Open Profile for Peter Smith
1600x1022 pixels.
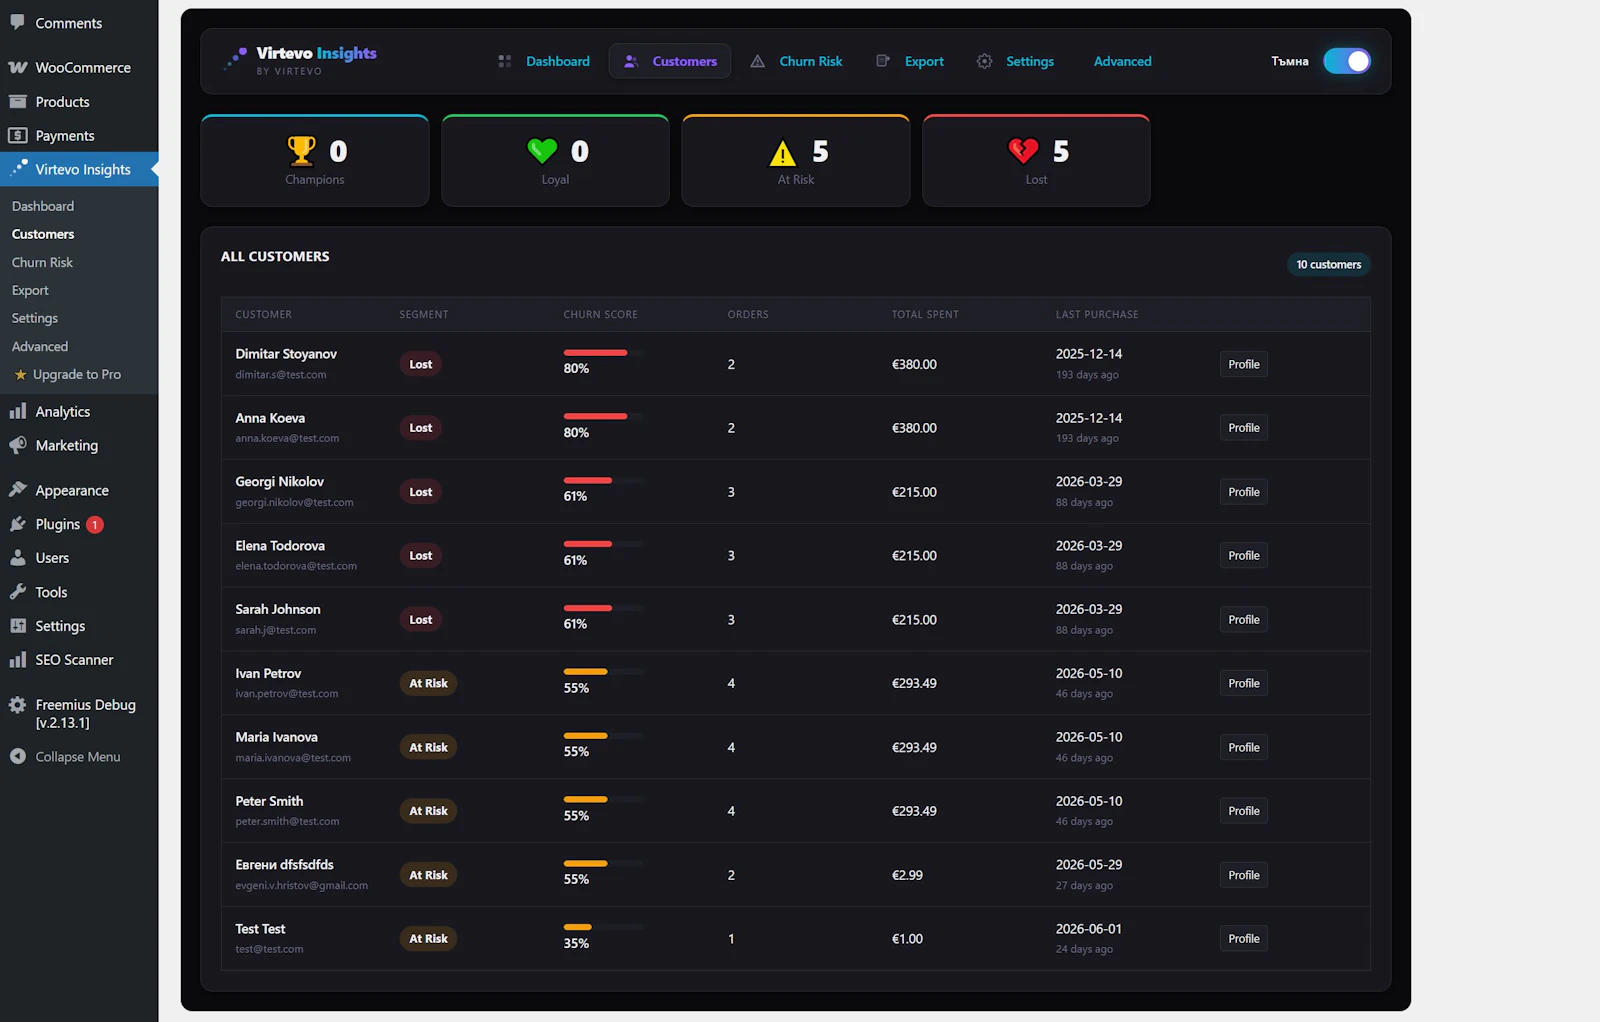(1244, 811)
